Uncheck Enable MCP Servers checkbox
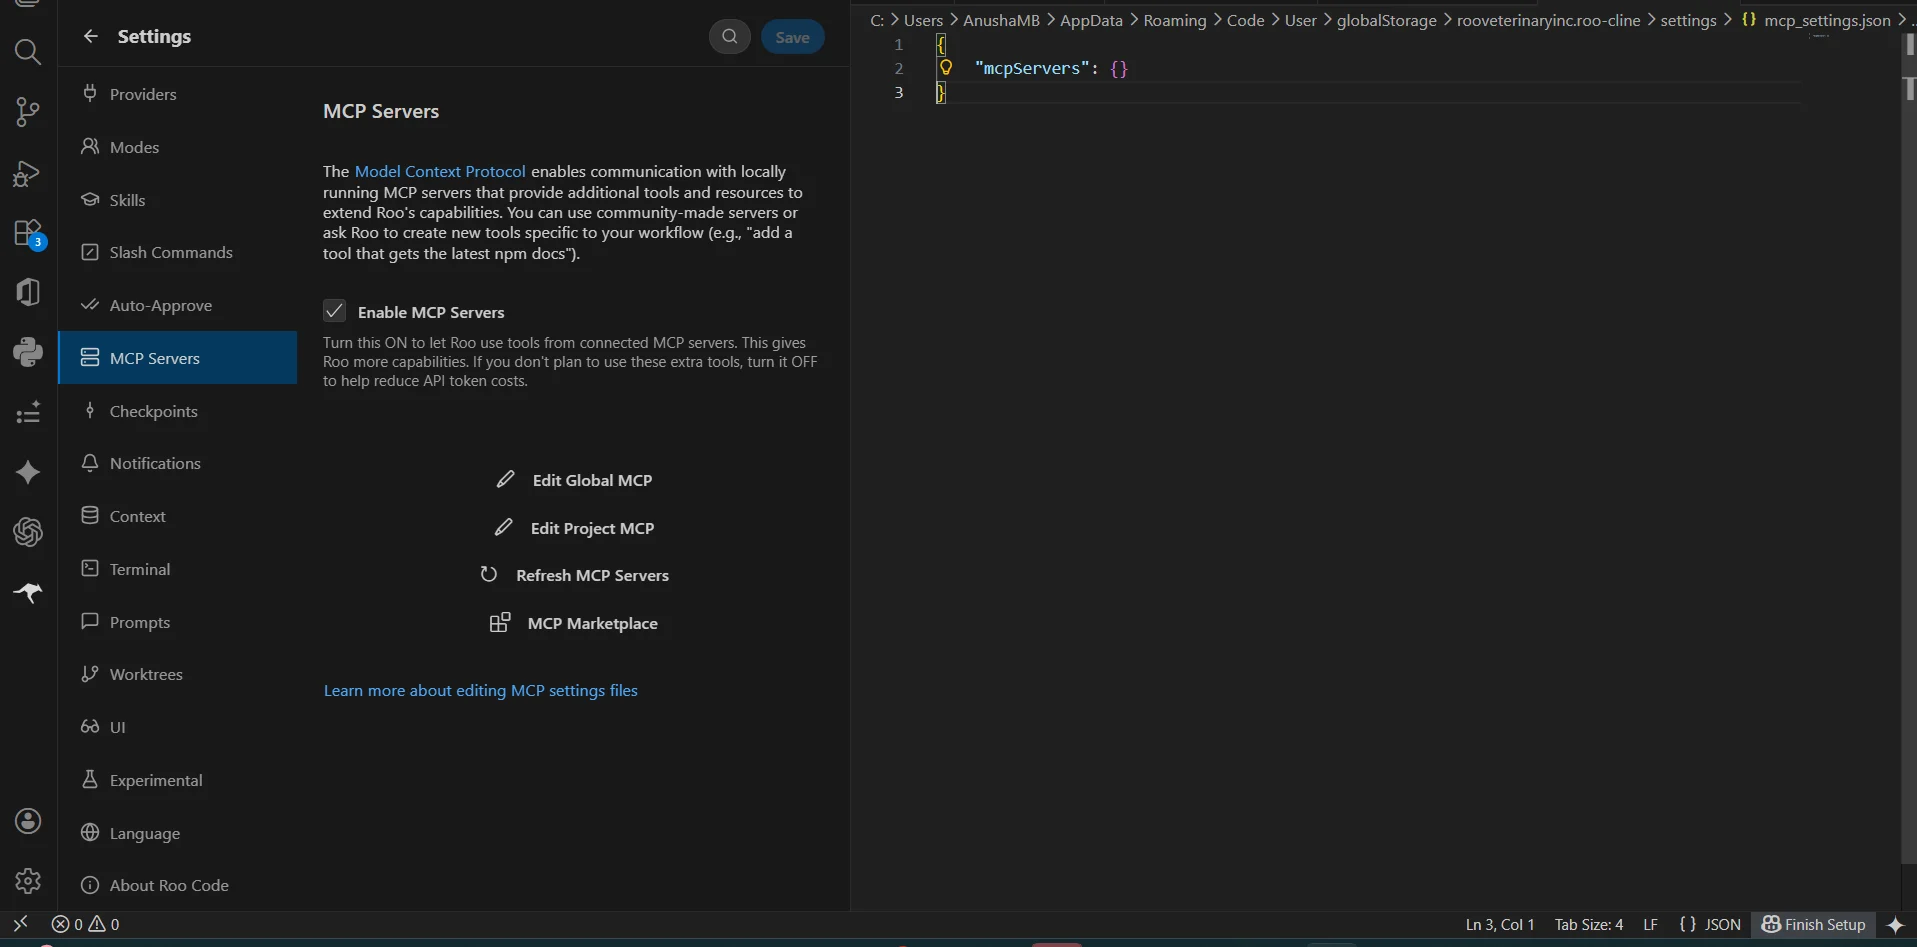The width and height of the screenshot is (1917, 947). click(x=335, y=311)
